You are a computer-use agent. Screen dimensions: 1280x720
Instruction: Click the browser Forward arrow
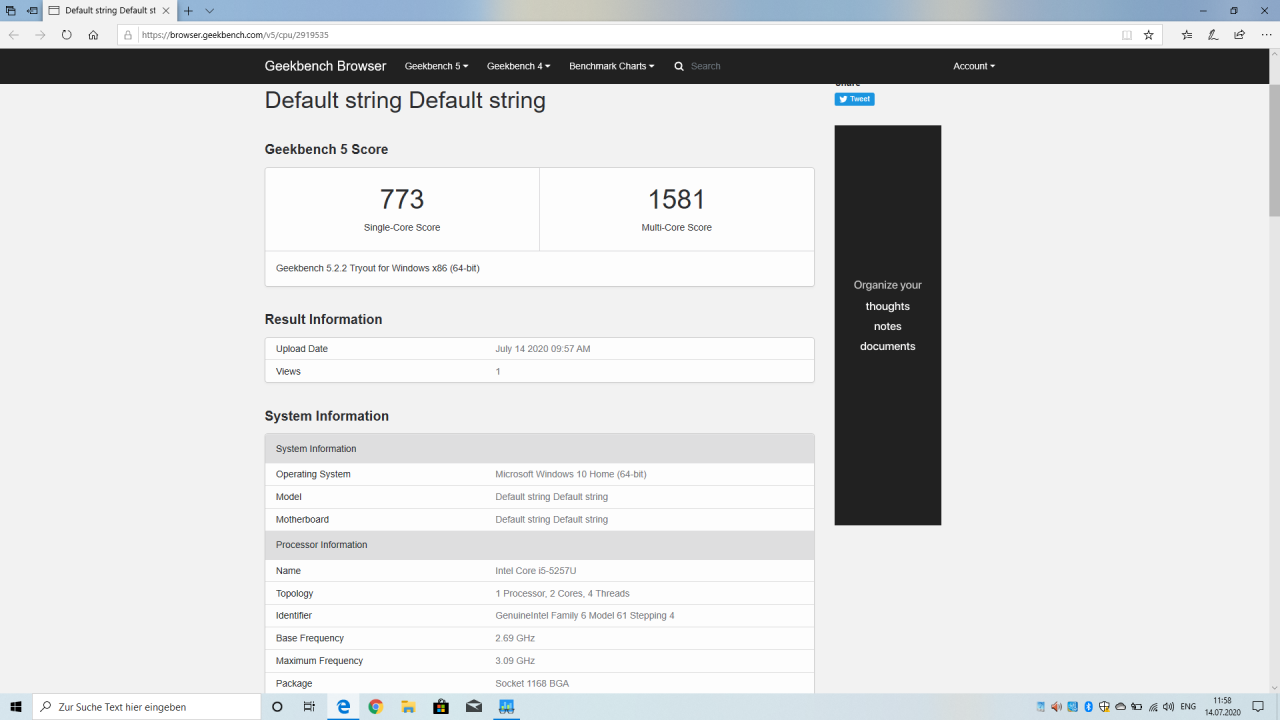tap(40, 34)
